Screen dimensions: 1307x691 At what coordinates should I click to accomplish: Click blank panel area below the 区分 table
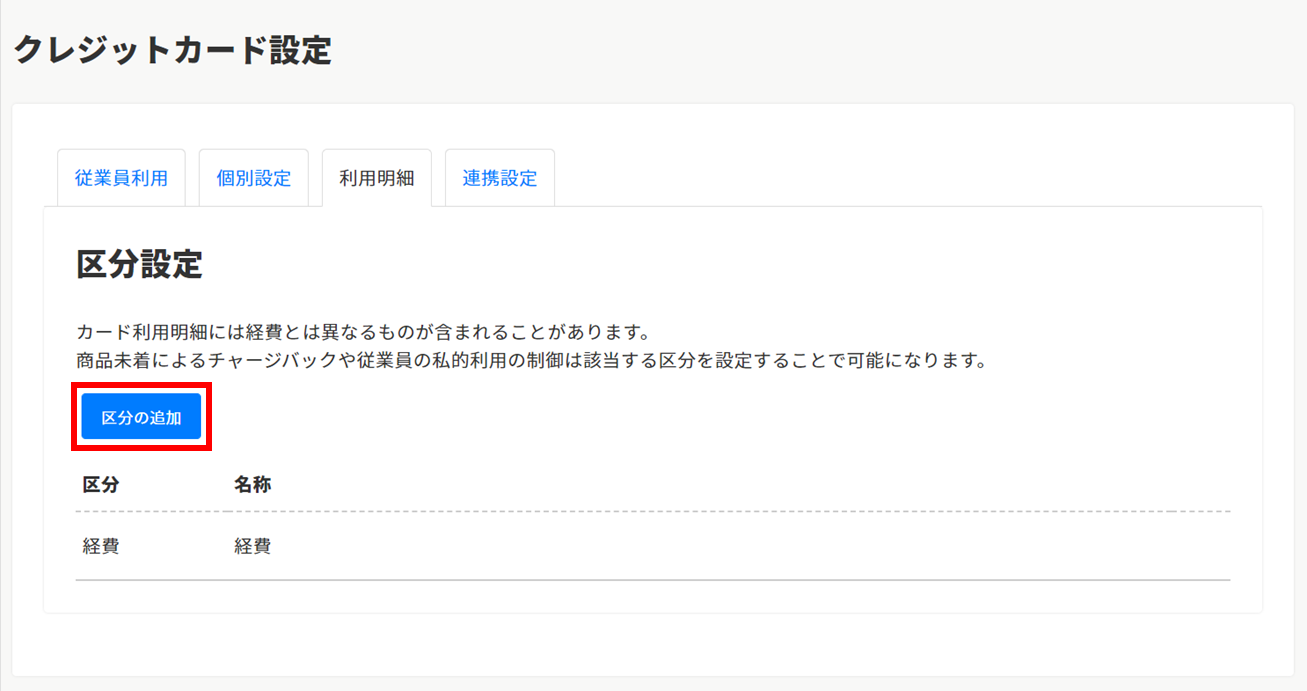(650, 596)
